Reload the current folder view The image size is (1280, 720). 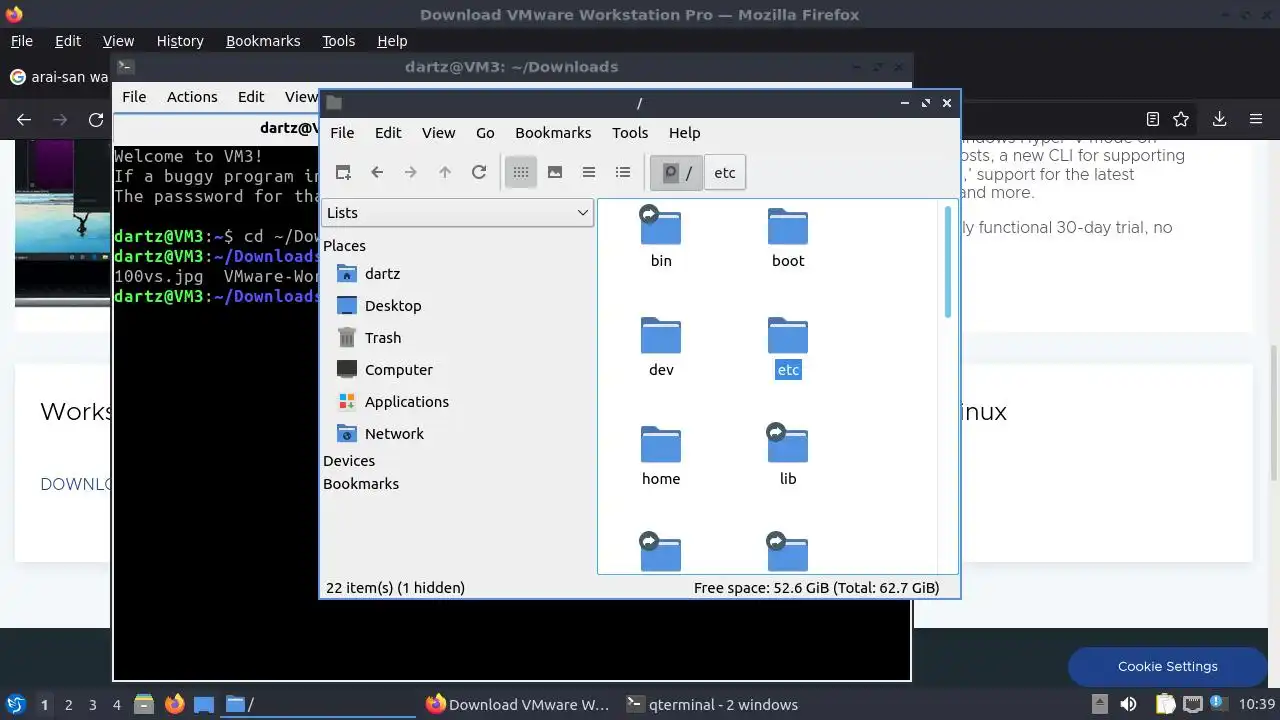tap(479, 172)
